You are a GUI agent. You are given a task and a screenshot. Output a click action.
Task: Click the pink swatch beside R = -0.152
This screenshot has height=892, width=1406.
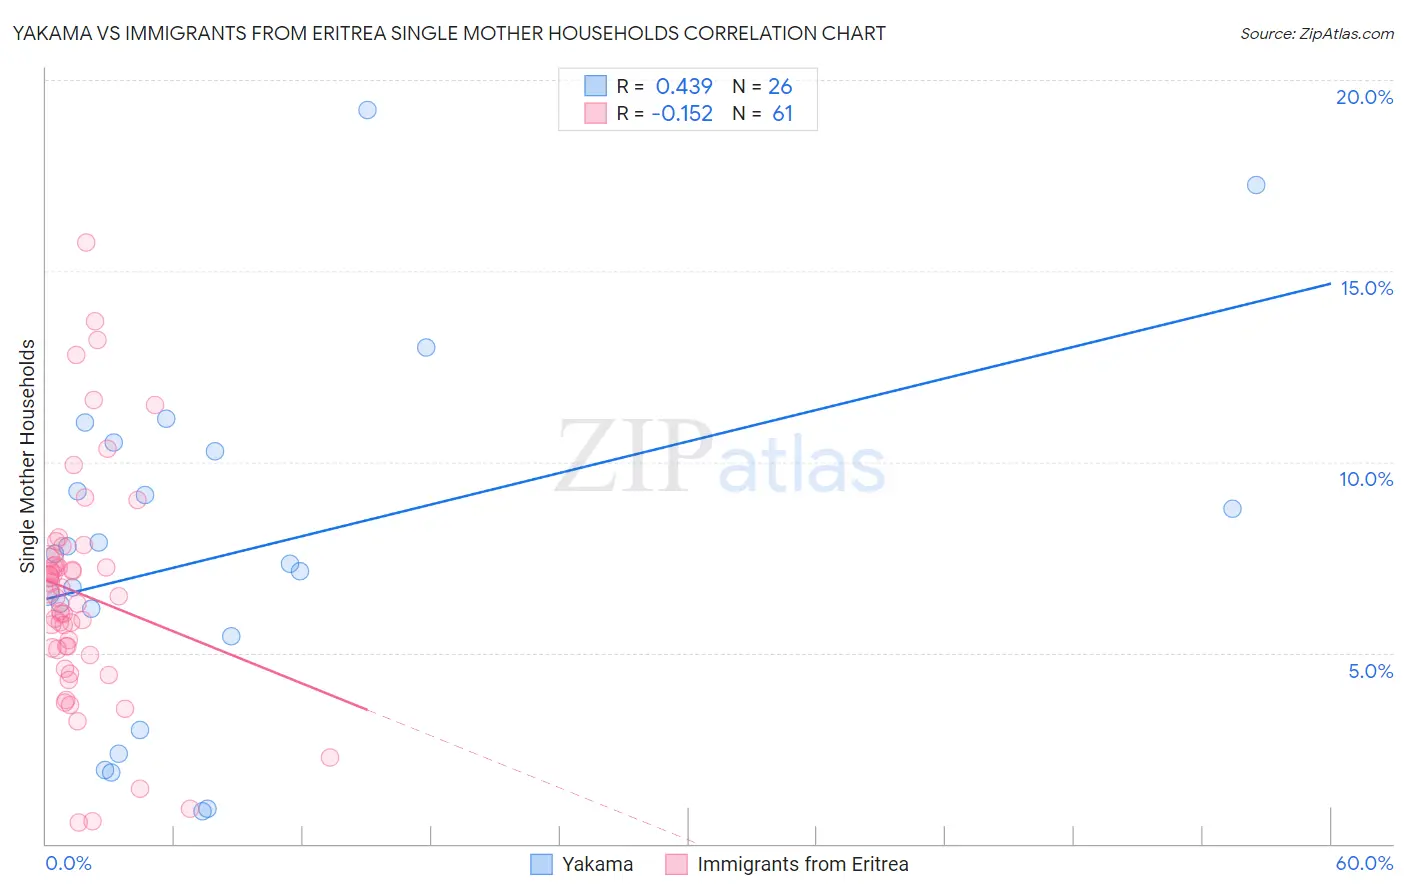(x=596, y=113)
